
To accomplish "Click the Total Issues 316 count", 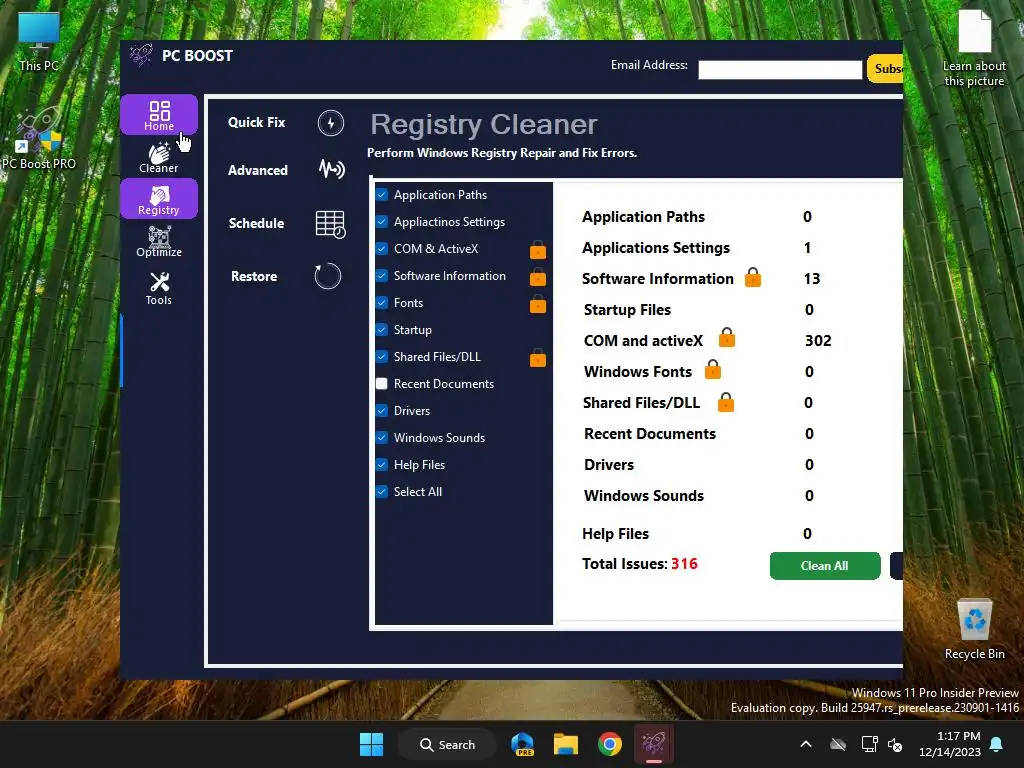I will coord(684,564).
